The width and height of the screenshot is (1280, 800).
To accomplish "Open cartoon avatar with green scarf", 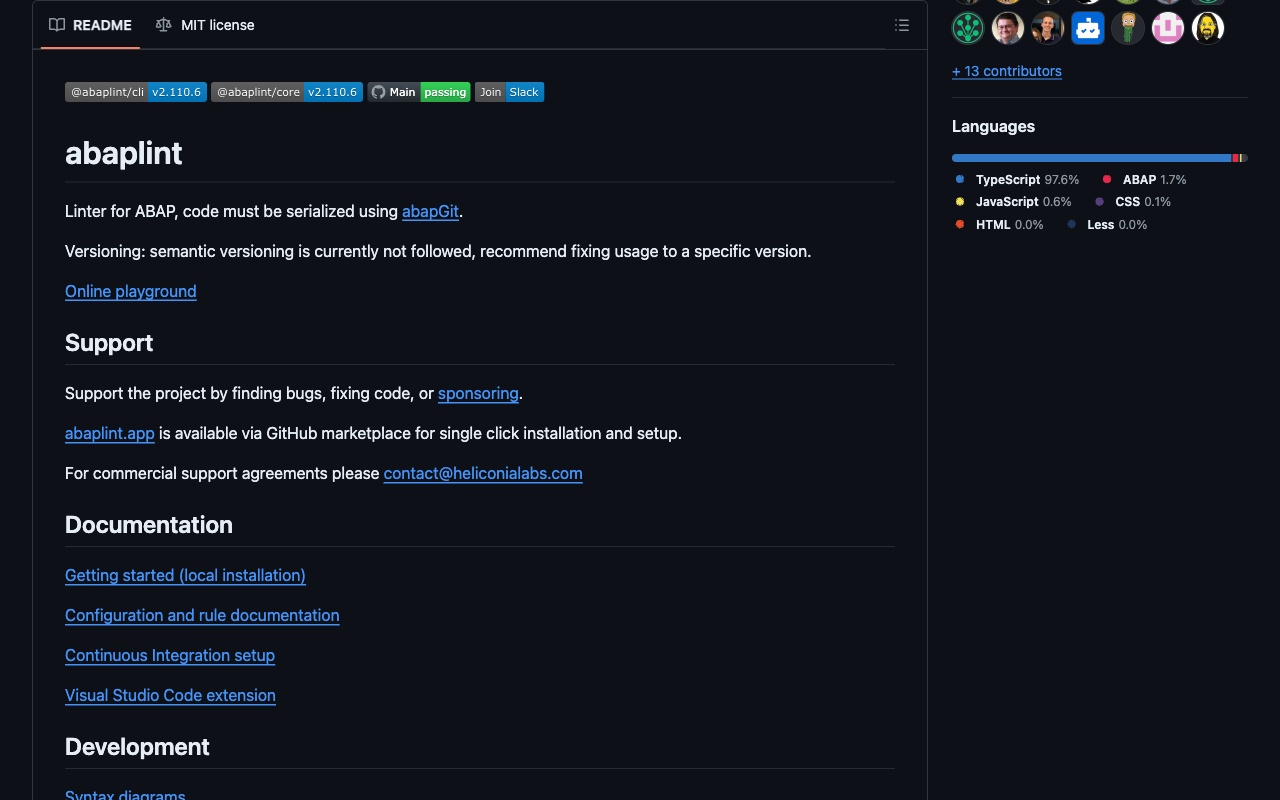I will (1128, 28).
